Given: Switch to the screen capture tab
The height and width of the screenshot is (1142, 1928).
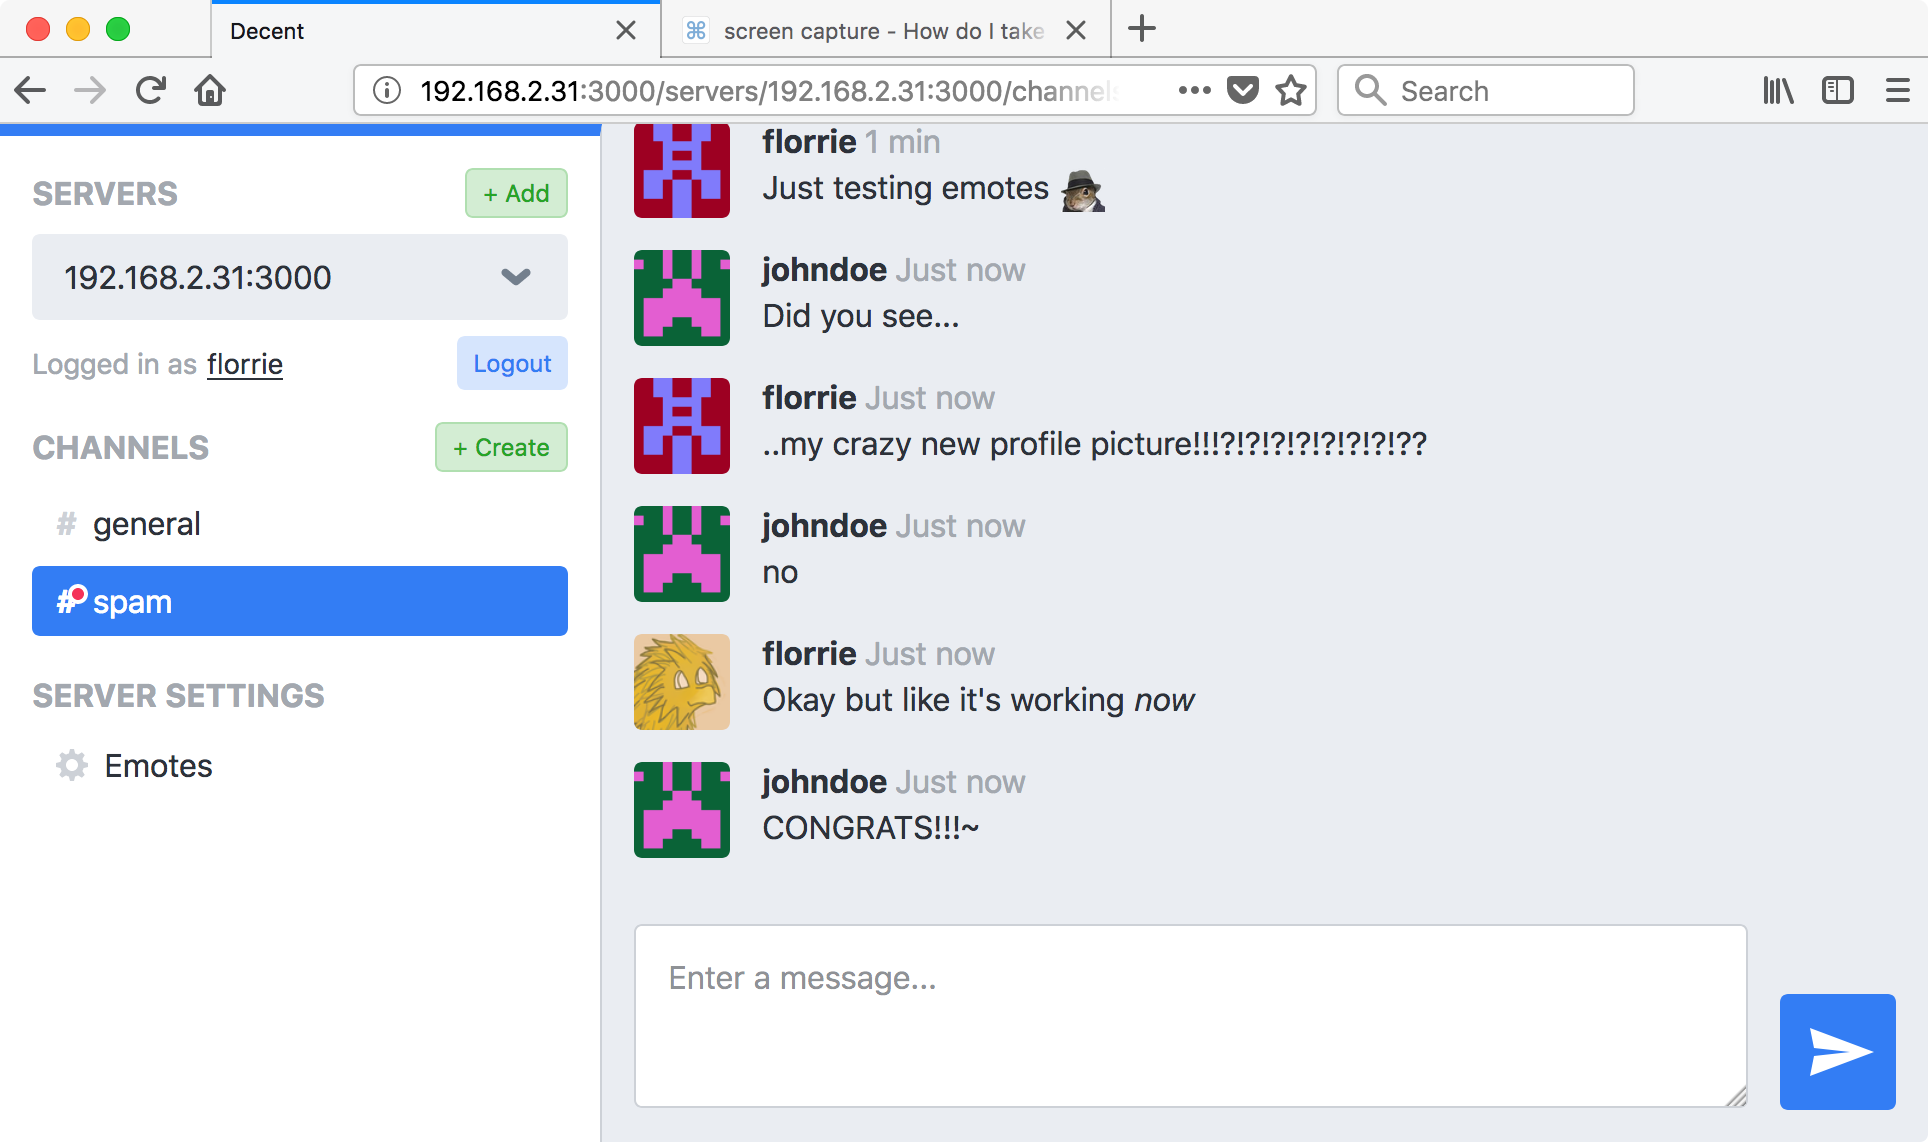Looking at the screenshot, I should (x=870, y=31).
